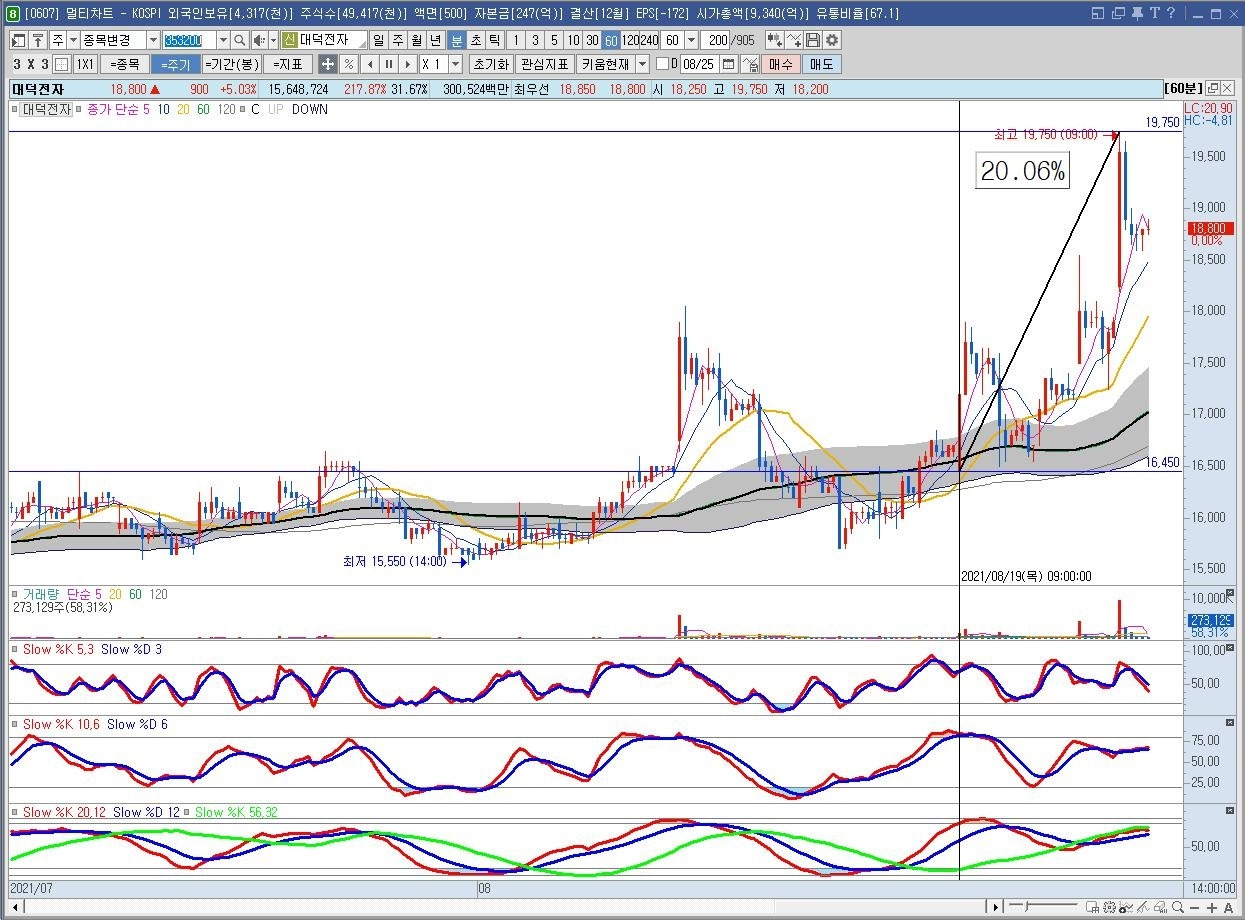Click the magnifier zoom icon at bottom right
The width and height of the screenshot is (1245, 920).
coord(1177,907)
